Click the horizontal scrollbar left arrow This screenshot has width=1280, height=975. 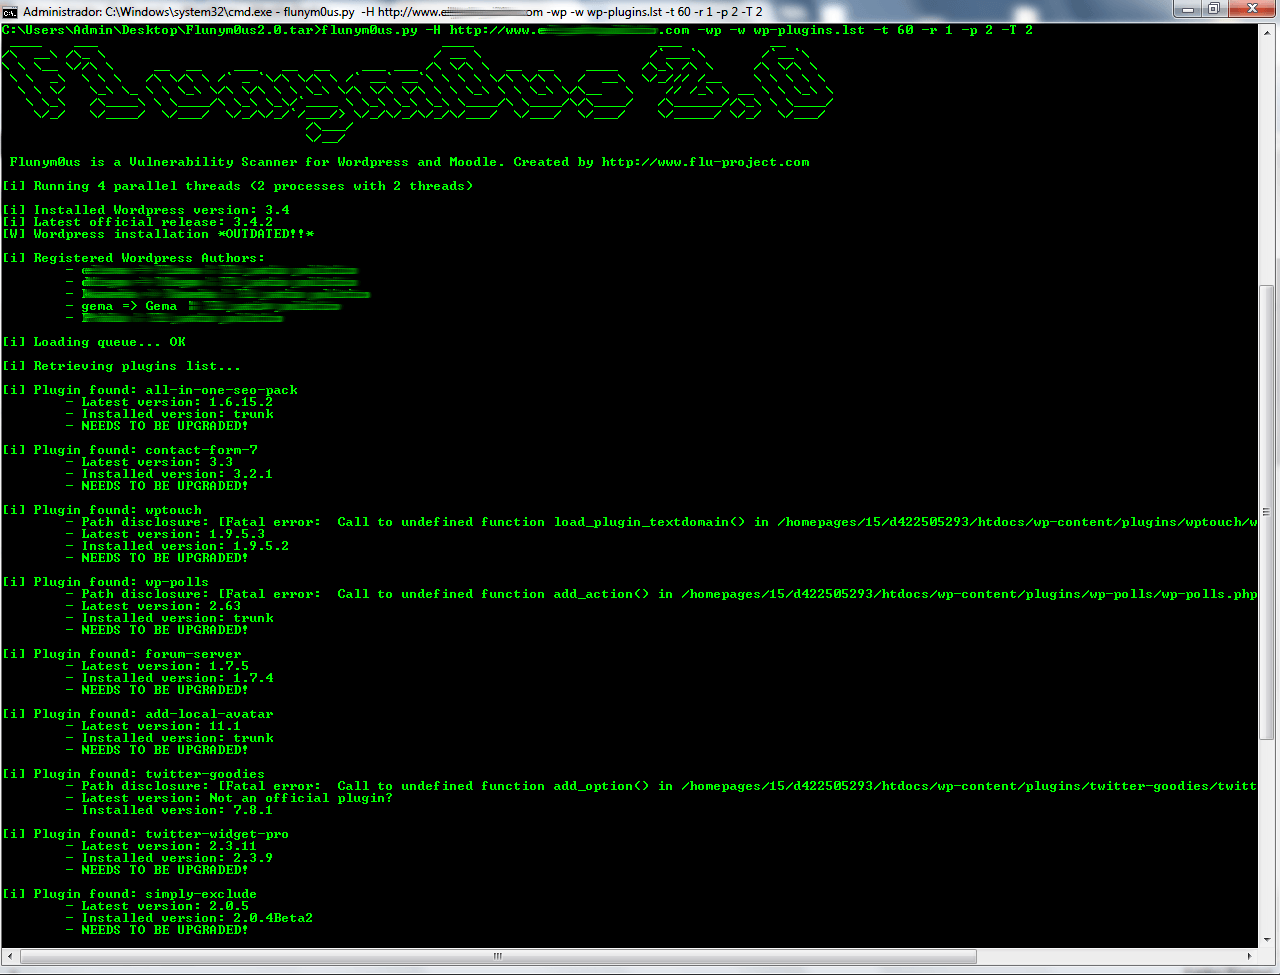coord(11,956)
